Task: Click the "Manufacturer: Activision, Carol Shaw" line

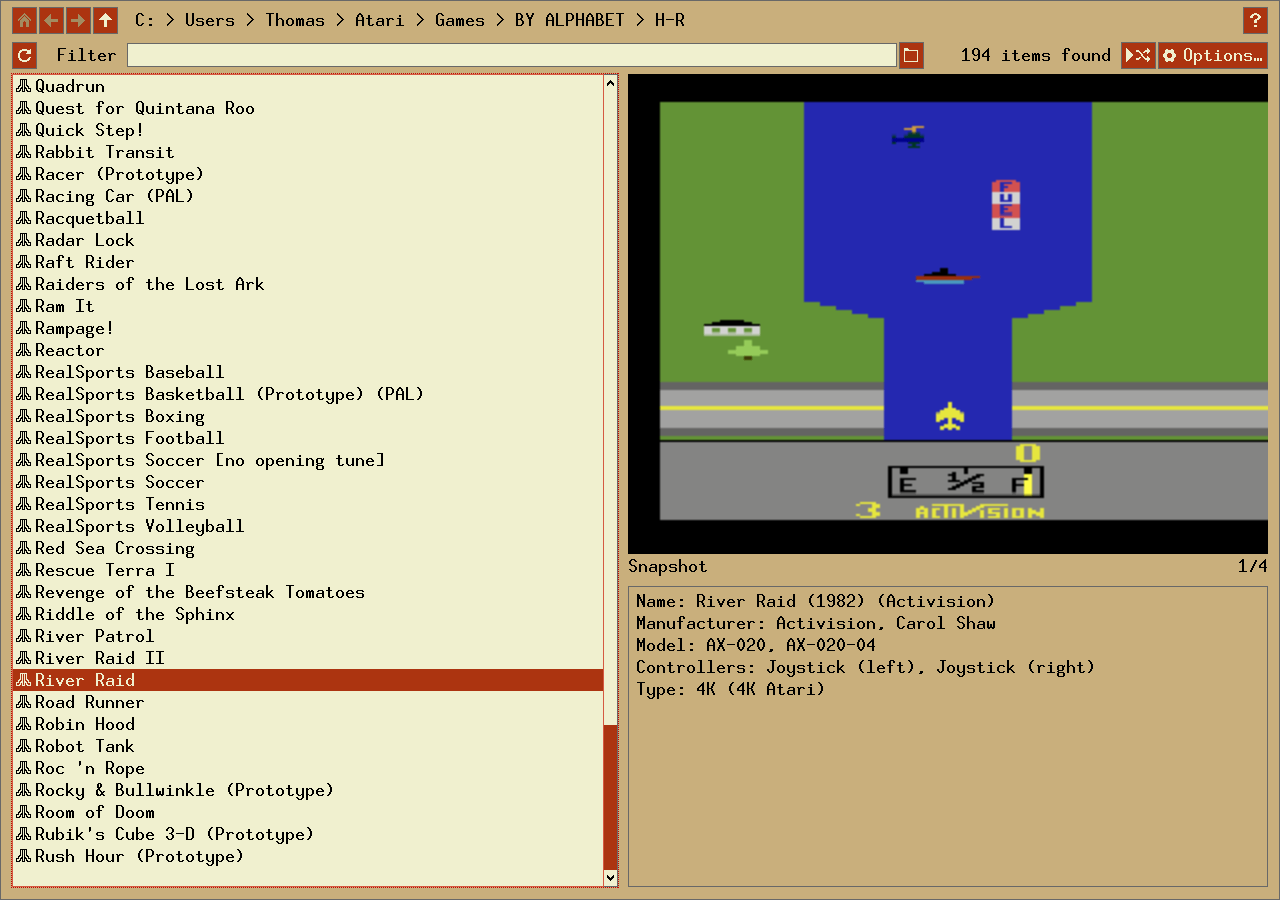Action: point(816,623)
